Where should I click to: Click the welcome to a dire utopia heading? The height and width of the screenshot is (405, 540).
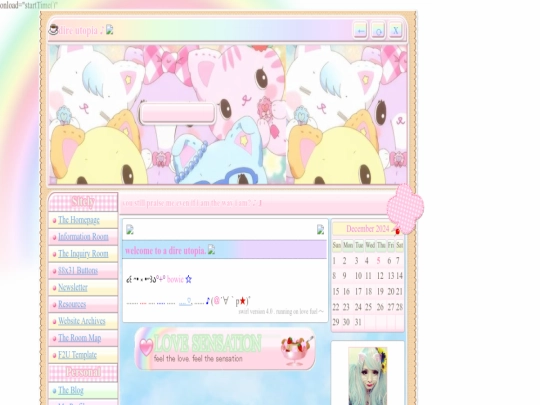tap(165, 250)
